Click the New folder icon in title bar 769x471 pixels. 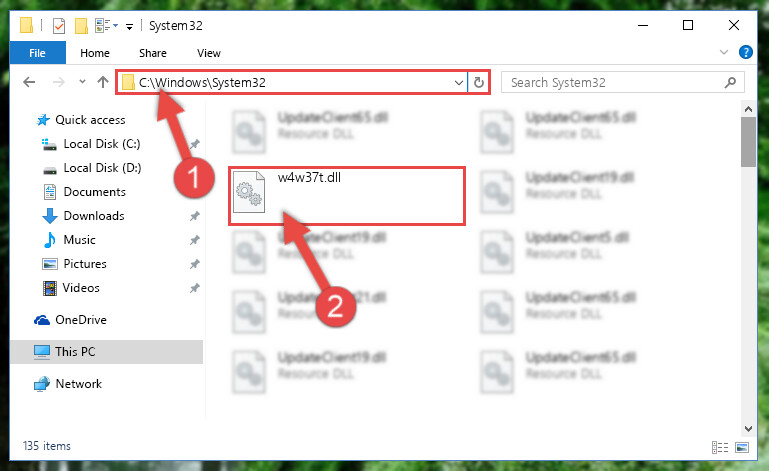(81, 26)
